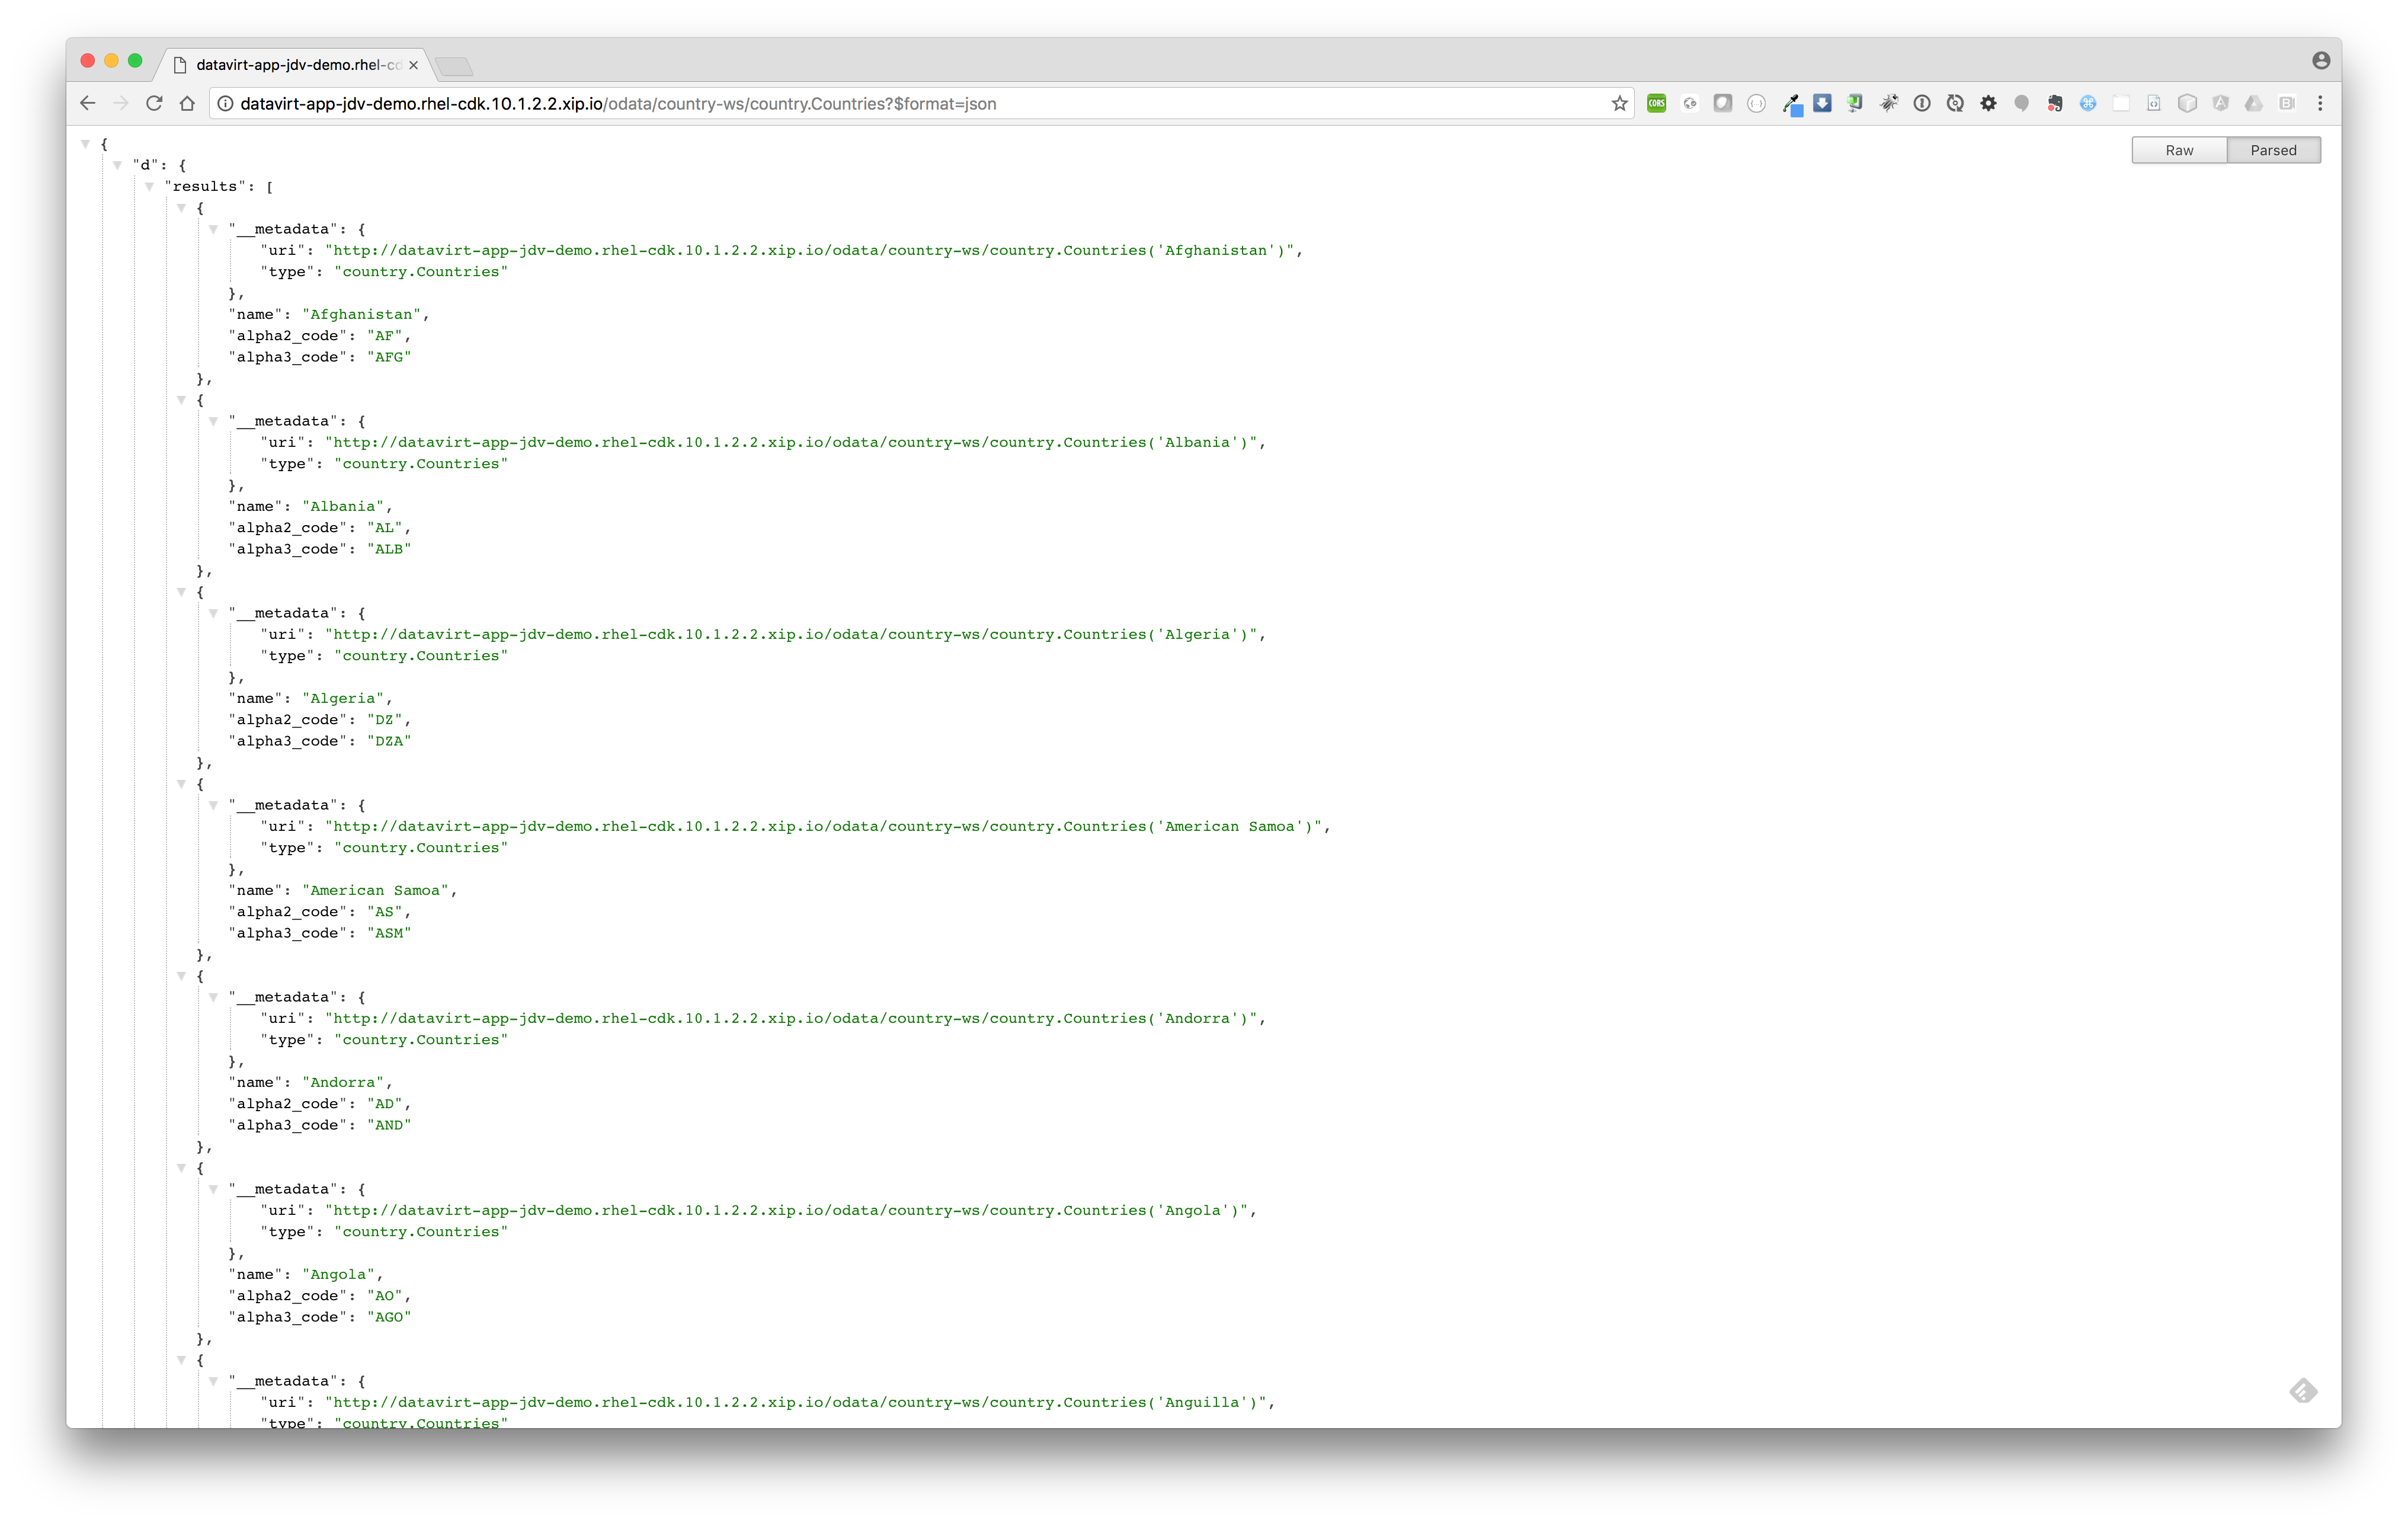Open the 1Password extension icon

(1921, 103)
